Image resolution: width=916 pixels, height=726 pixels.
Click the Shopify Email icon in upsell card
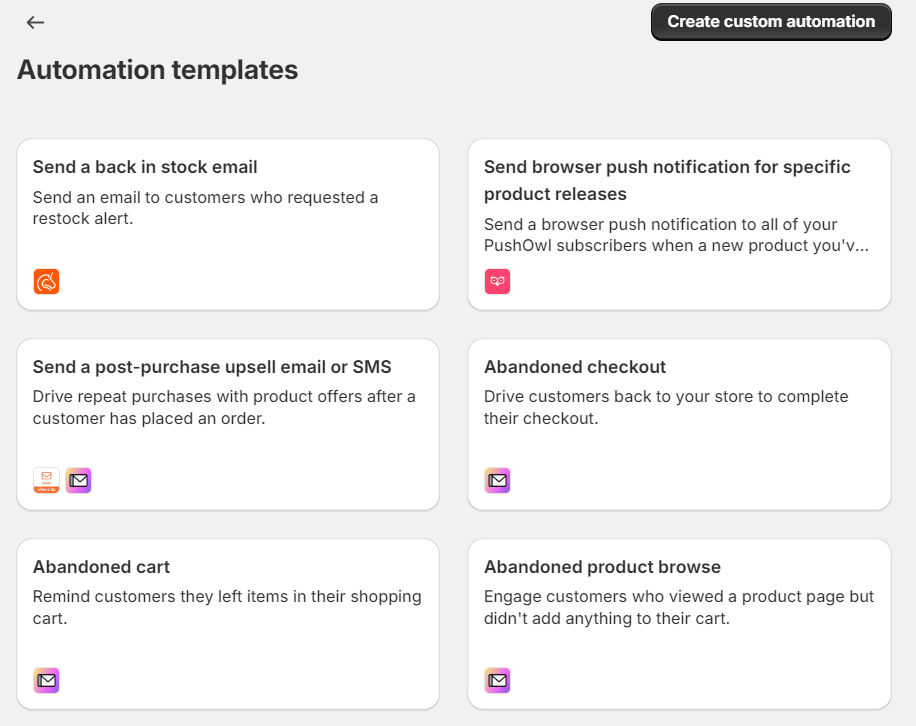click(x=78, y=480)
